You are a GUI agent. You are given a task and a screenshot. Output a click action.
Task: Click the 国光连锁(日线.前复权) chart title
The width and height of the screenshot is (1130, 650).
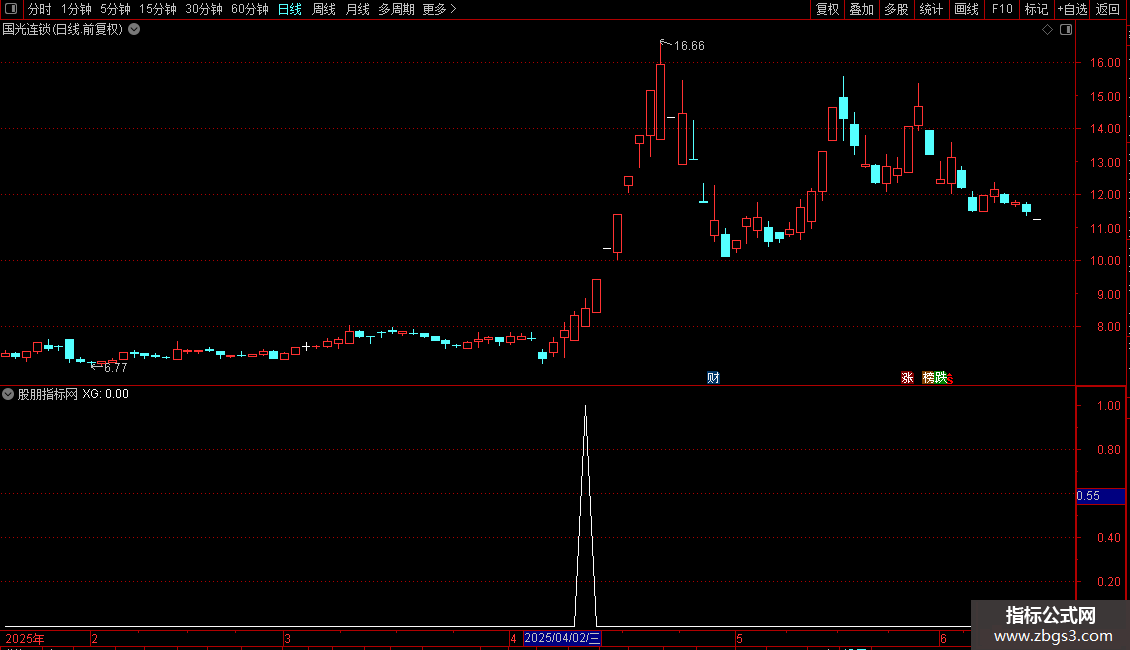pos(63,30)
